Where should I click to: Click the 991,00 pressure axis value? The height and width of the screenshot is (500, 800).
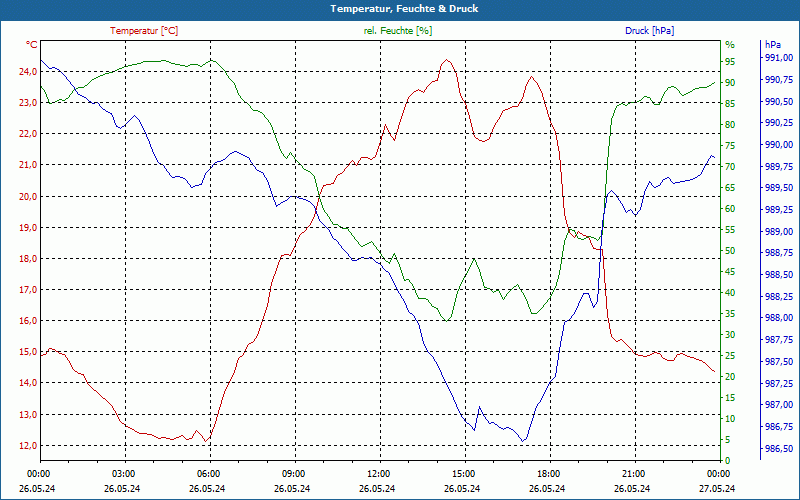pos(779,58)
